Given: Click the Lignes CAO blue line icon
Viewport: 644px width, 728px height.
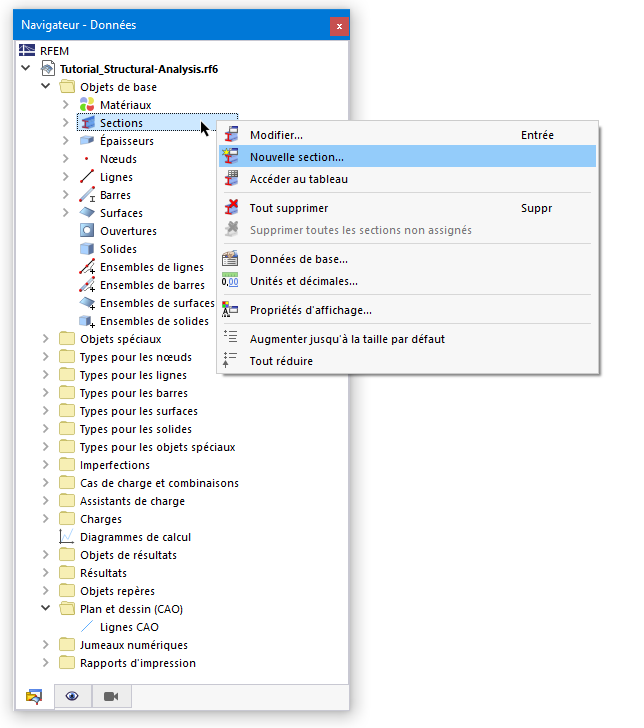Looking at the screenshot, I should point(87,627).
